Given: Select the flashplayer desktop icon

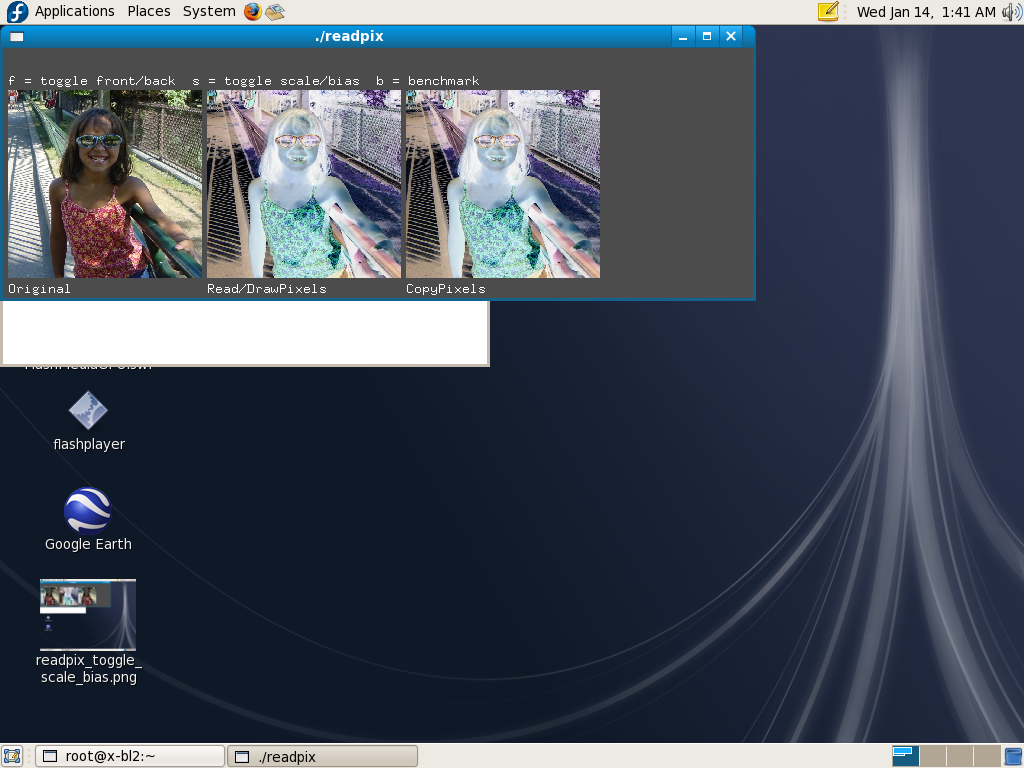Looking at the screenshot, I should (87, 411).
